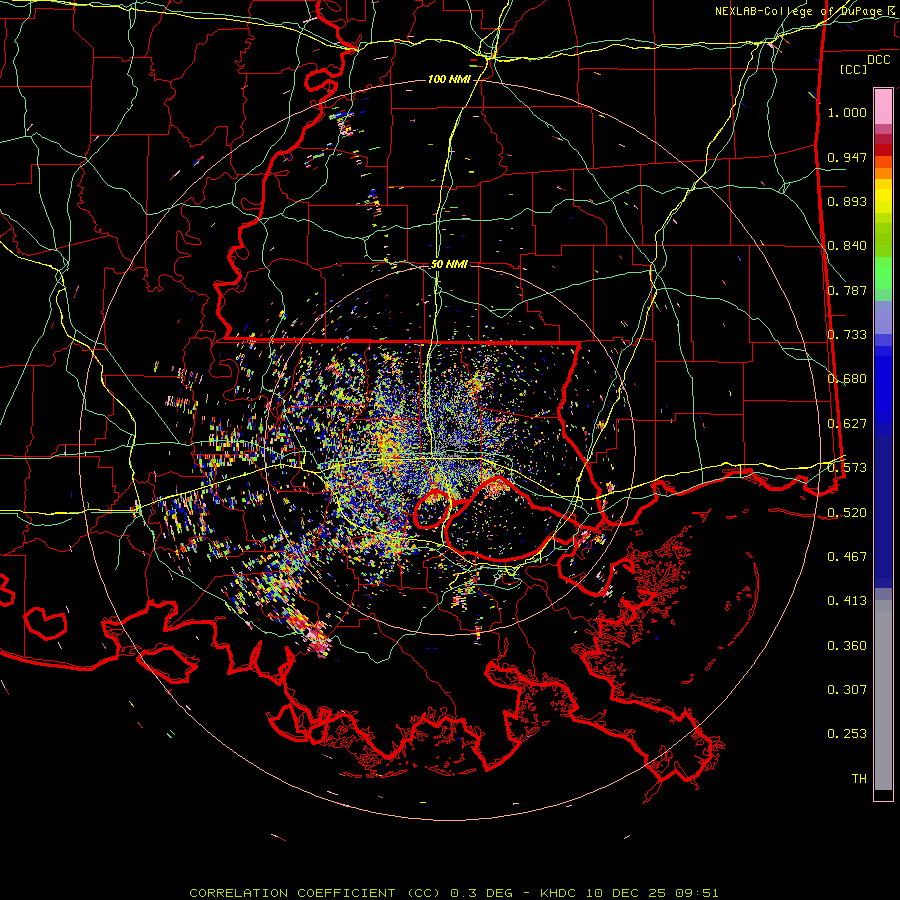The image size is (900, 900).
Task: Click the DCC product label
Action: click(879, 60)
